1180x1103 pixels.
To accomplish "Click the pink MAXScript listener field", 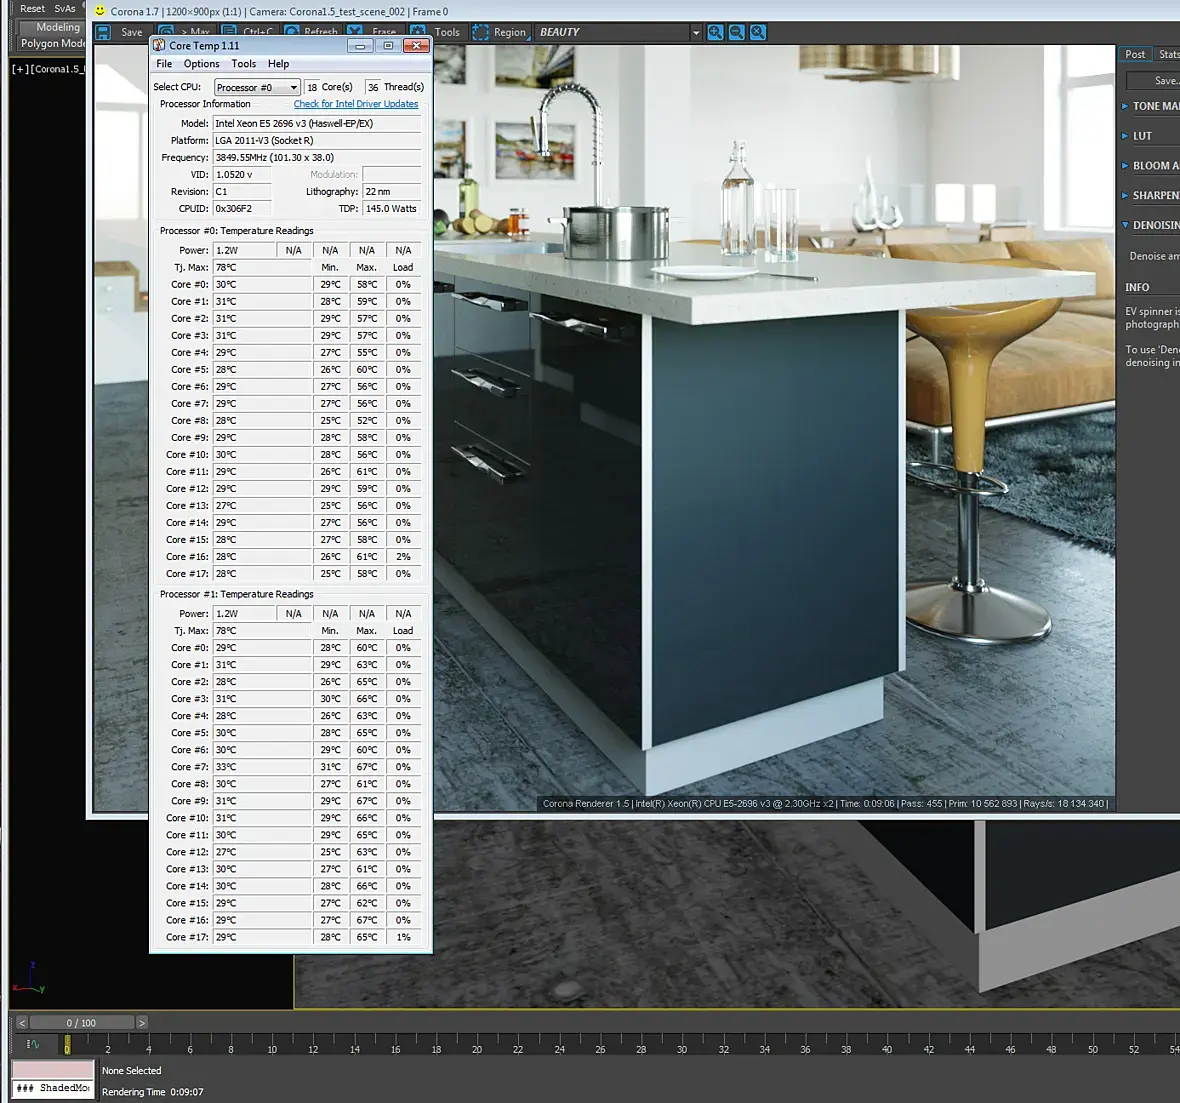I will 53,1069.
